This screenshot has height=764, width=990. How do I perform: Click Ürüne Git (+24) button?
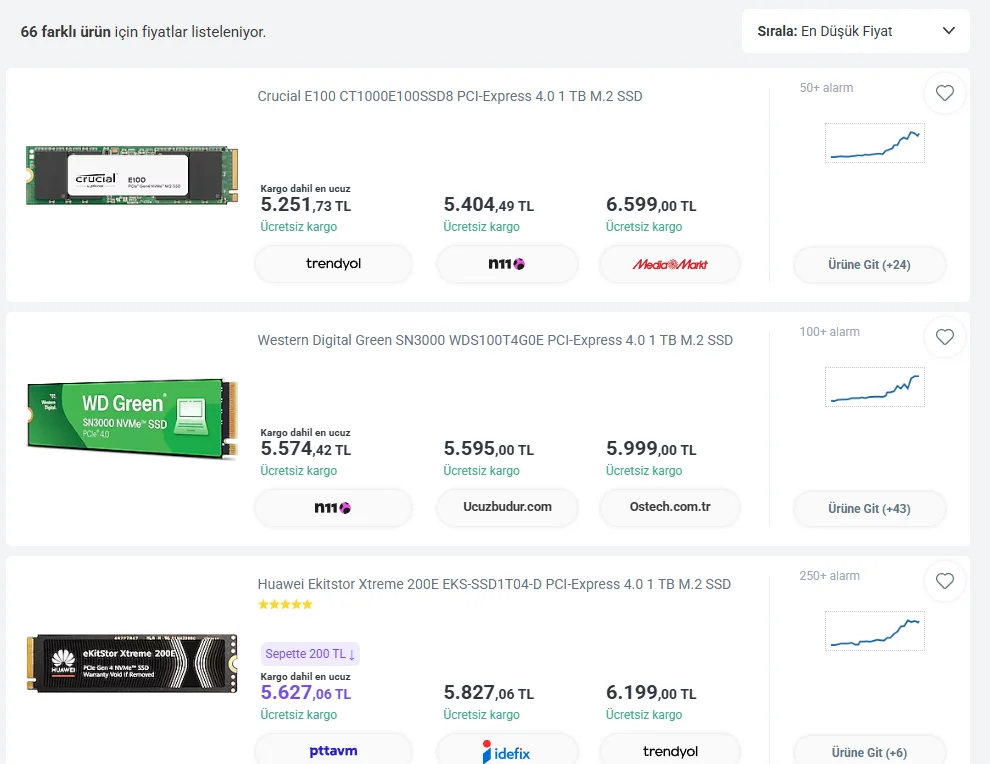pyautogui.click(x=869, y=265)
